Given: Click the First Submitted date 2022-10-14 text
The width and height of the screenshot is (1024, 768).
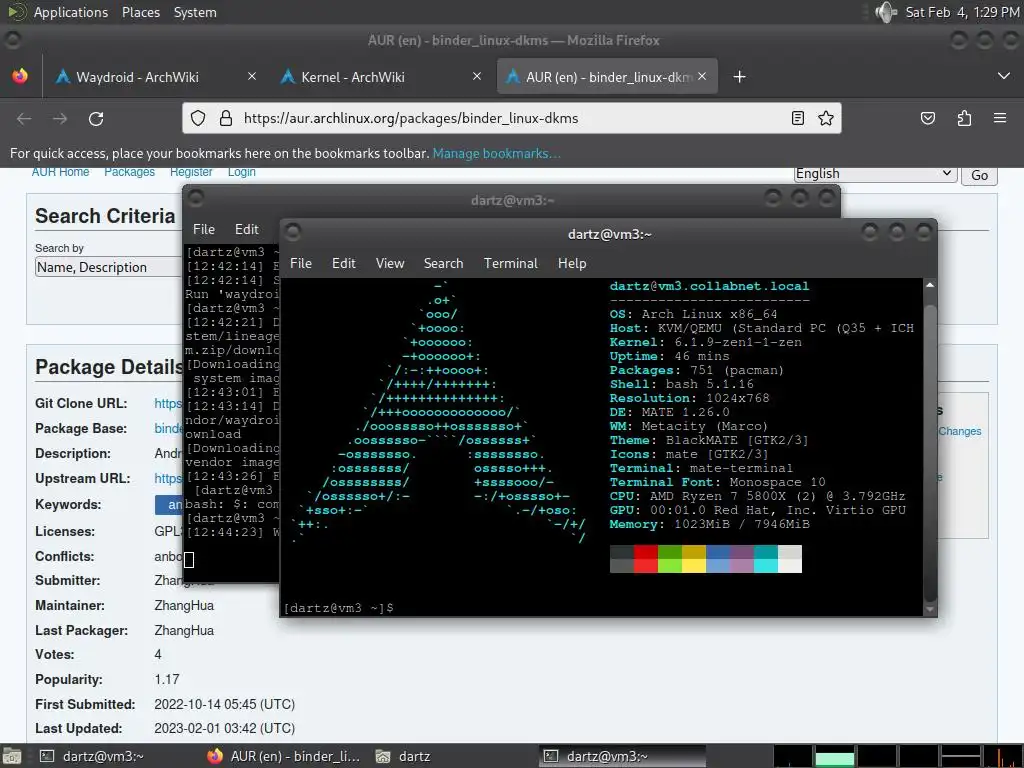Looking at the screenshot, I should click(224, 705).
